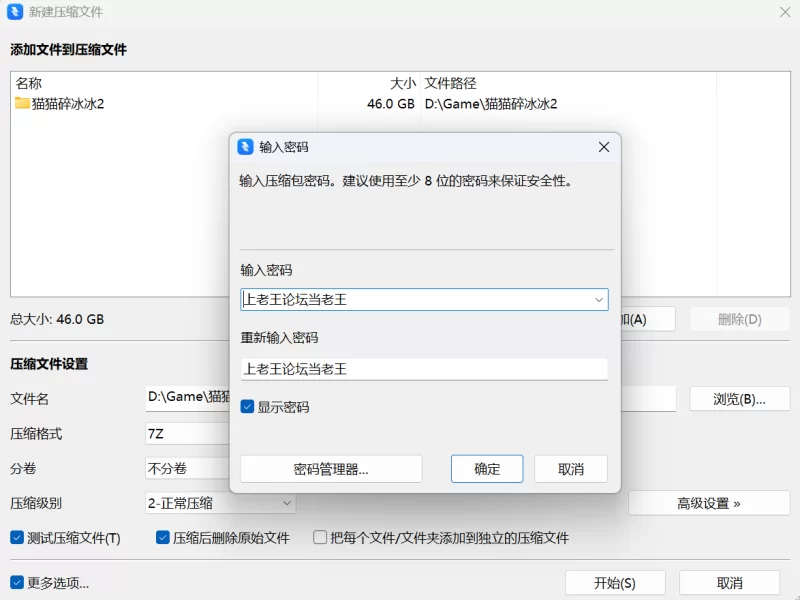Confirm password with 确定 button
800x600 pixels.
(x=487, y=469)
